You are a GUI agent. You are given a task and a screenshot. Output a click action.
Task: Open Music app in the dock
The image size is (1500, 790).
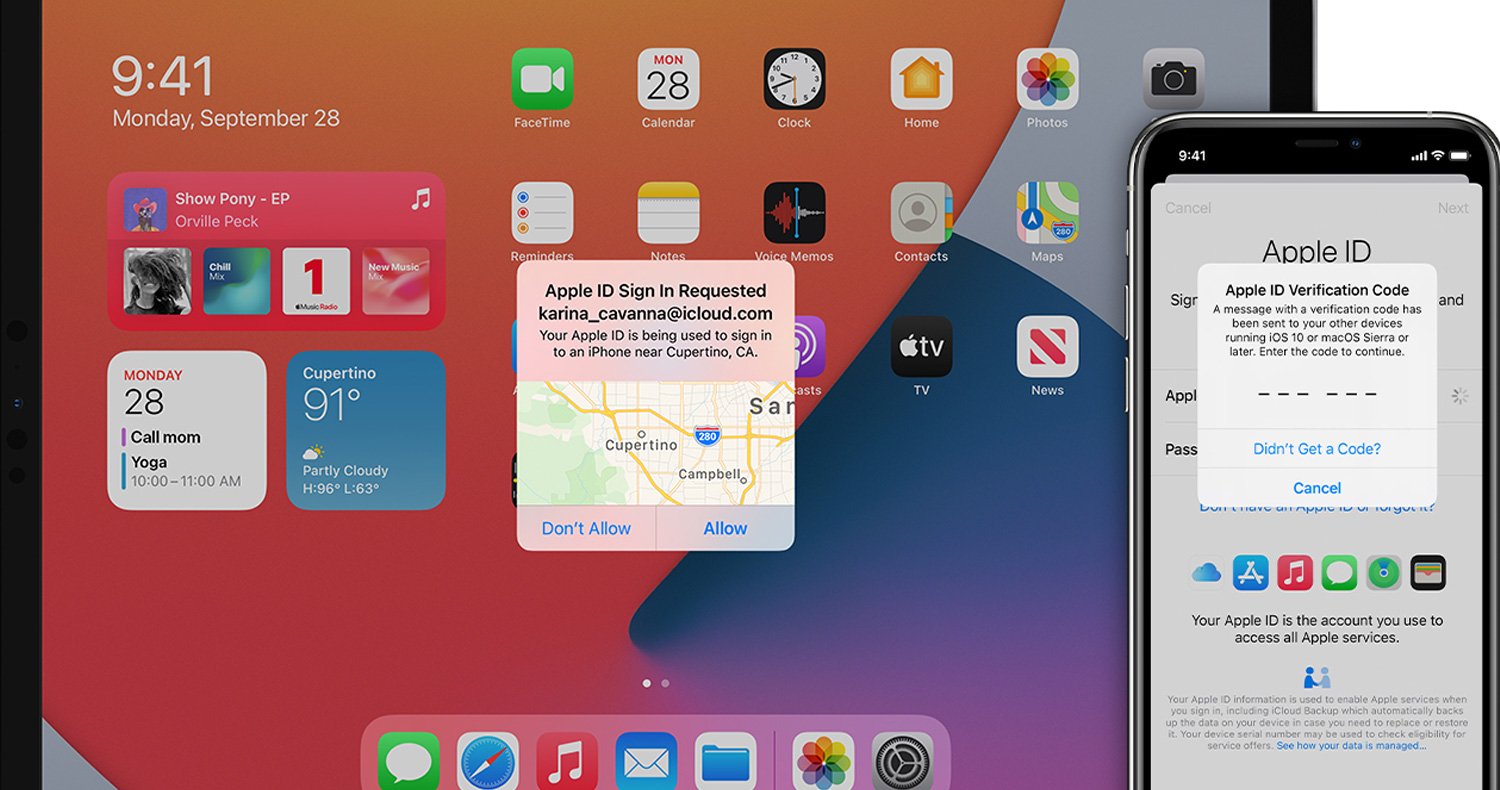point(567,761)
